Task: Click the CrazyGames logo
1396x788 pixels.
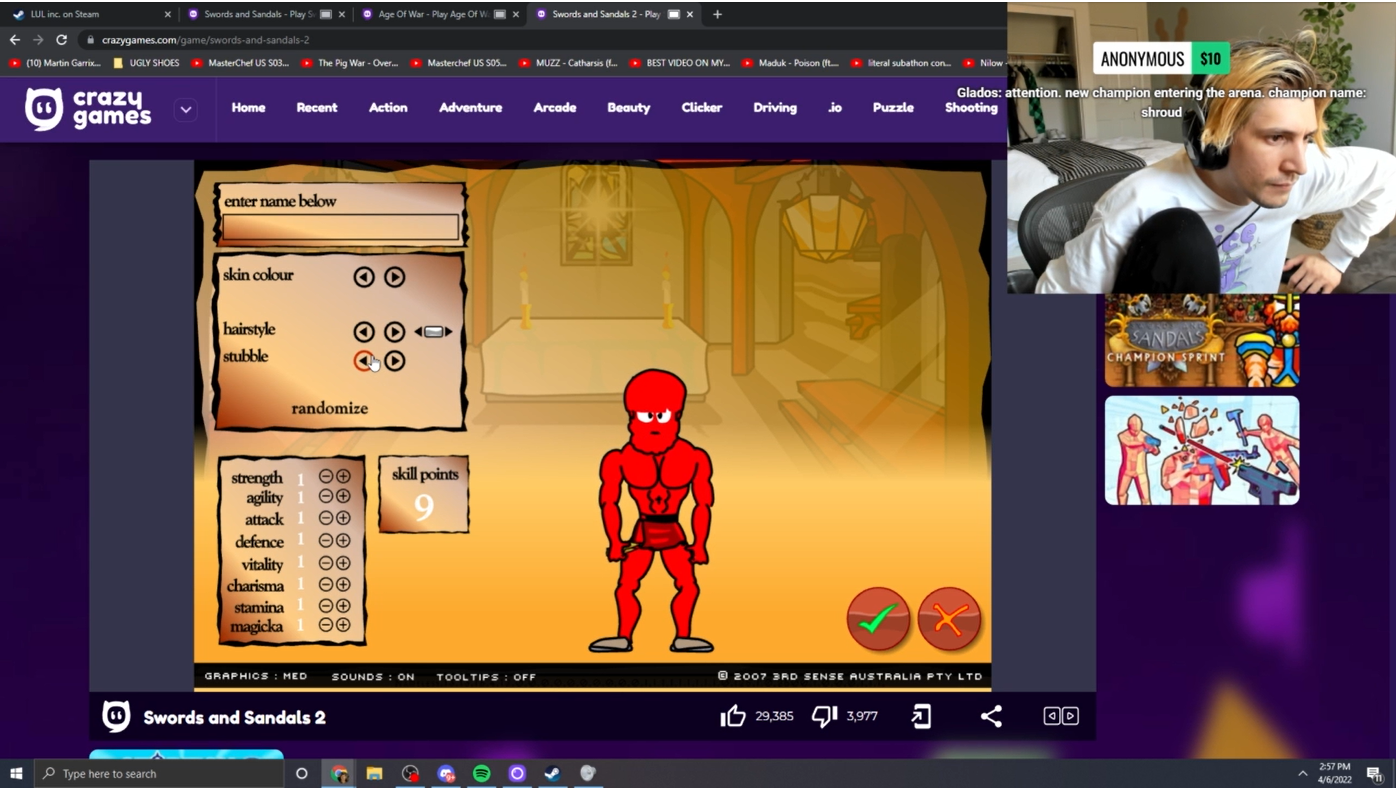Action: (88, 108)
